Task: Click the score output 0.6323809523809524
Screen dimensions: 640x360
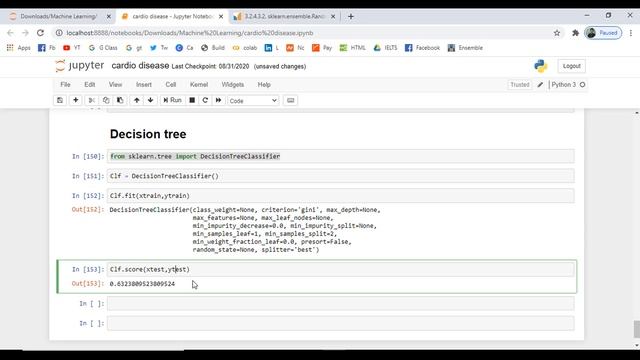Action: (x=142, y=284)
